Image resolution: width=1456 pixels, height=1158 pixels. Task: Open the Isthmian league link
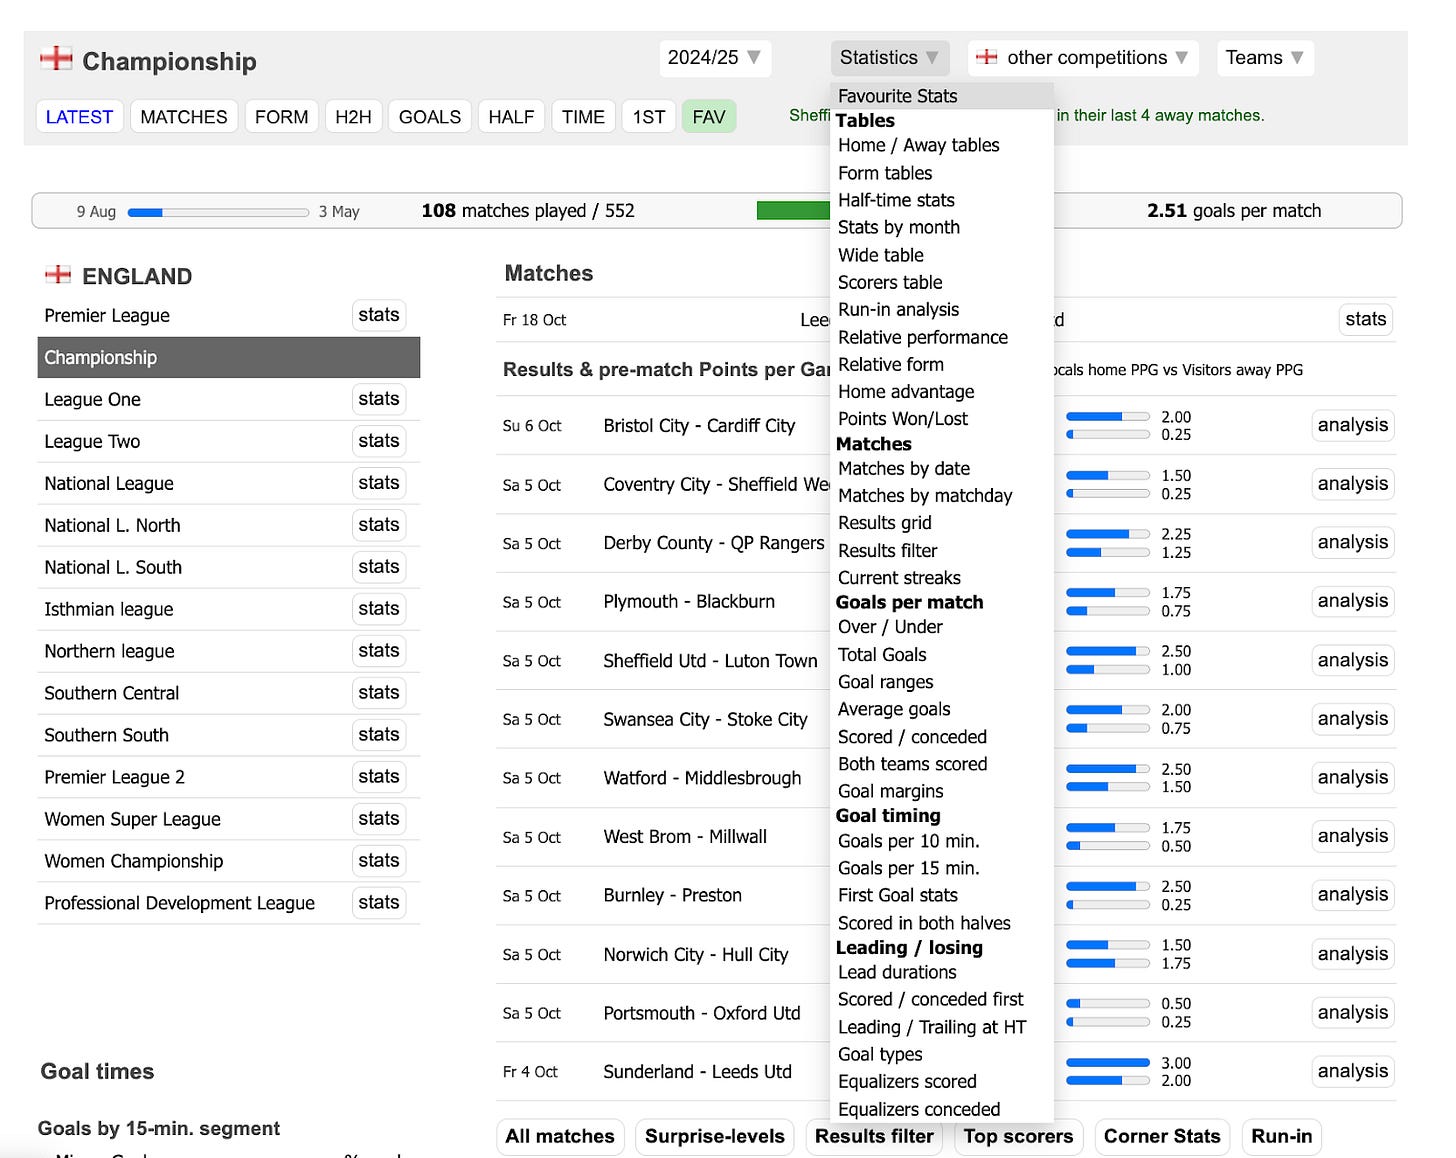point(108,609)
